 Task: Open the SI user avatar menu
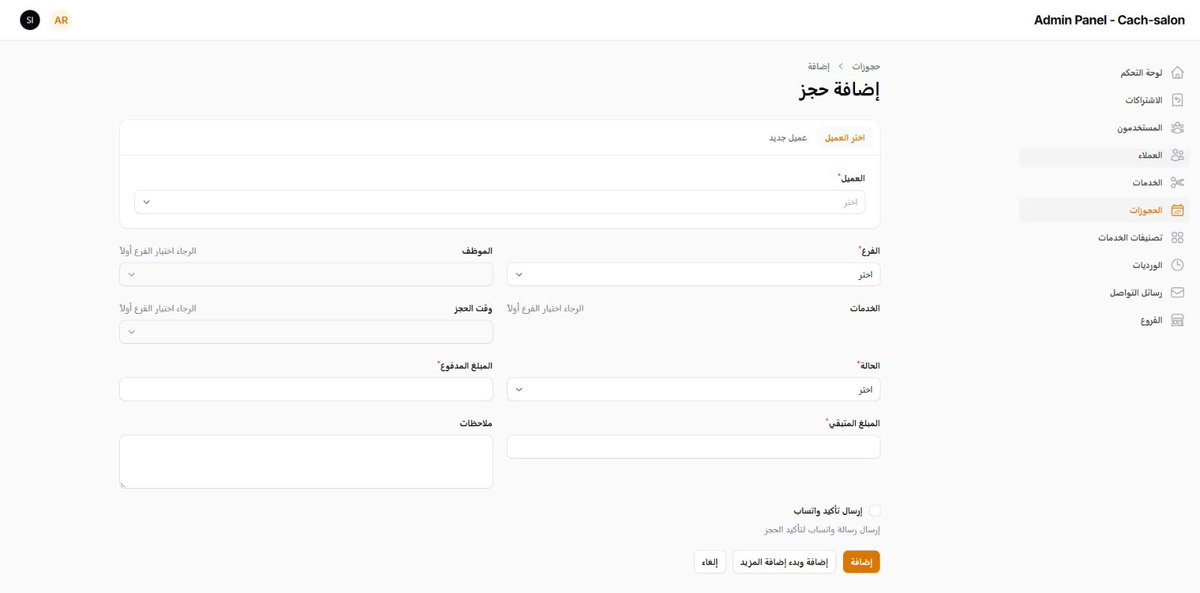(30, 20)
